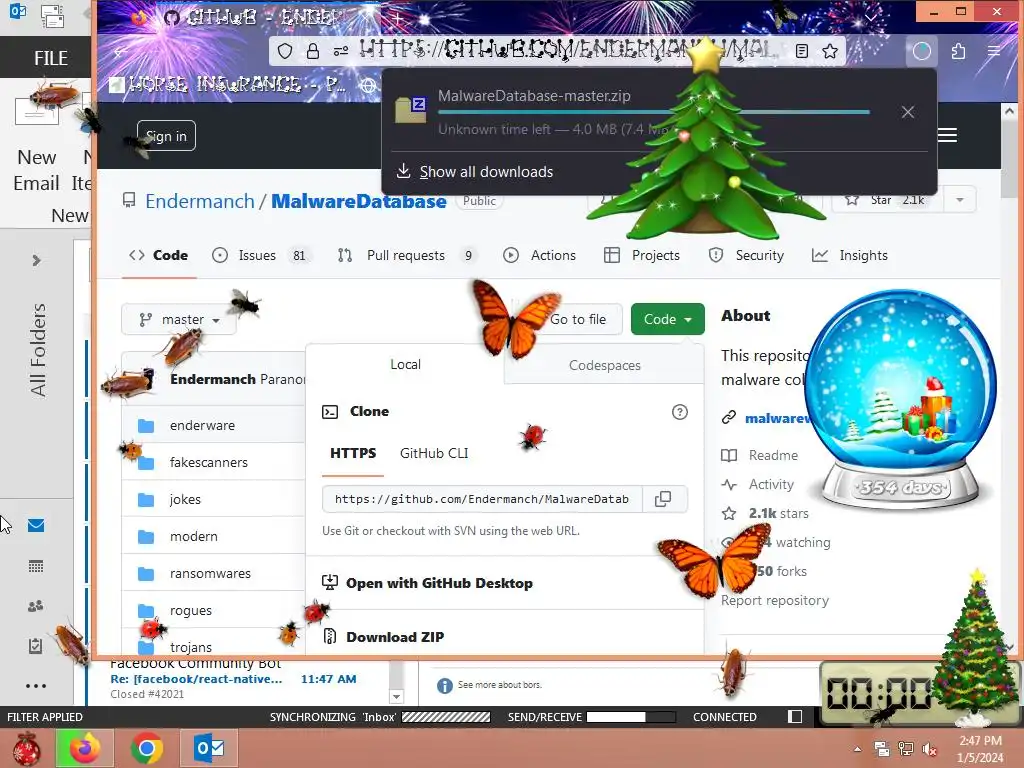1024x768 pixels.
Task: Open the Projects tab
Action: pos(642,255)
